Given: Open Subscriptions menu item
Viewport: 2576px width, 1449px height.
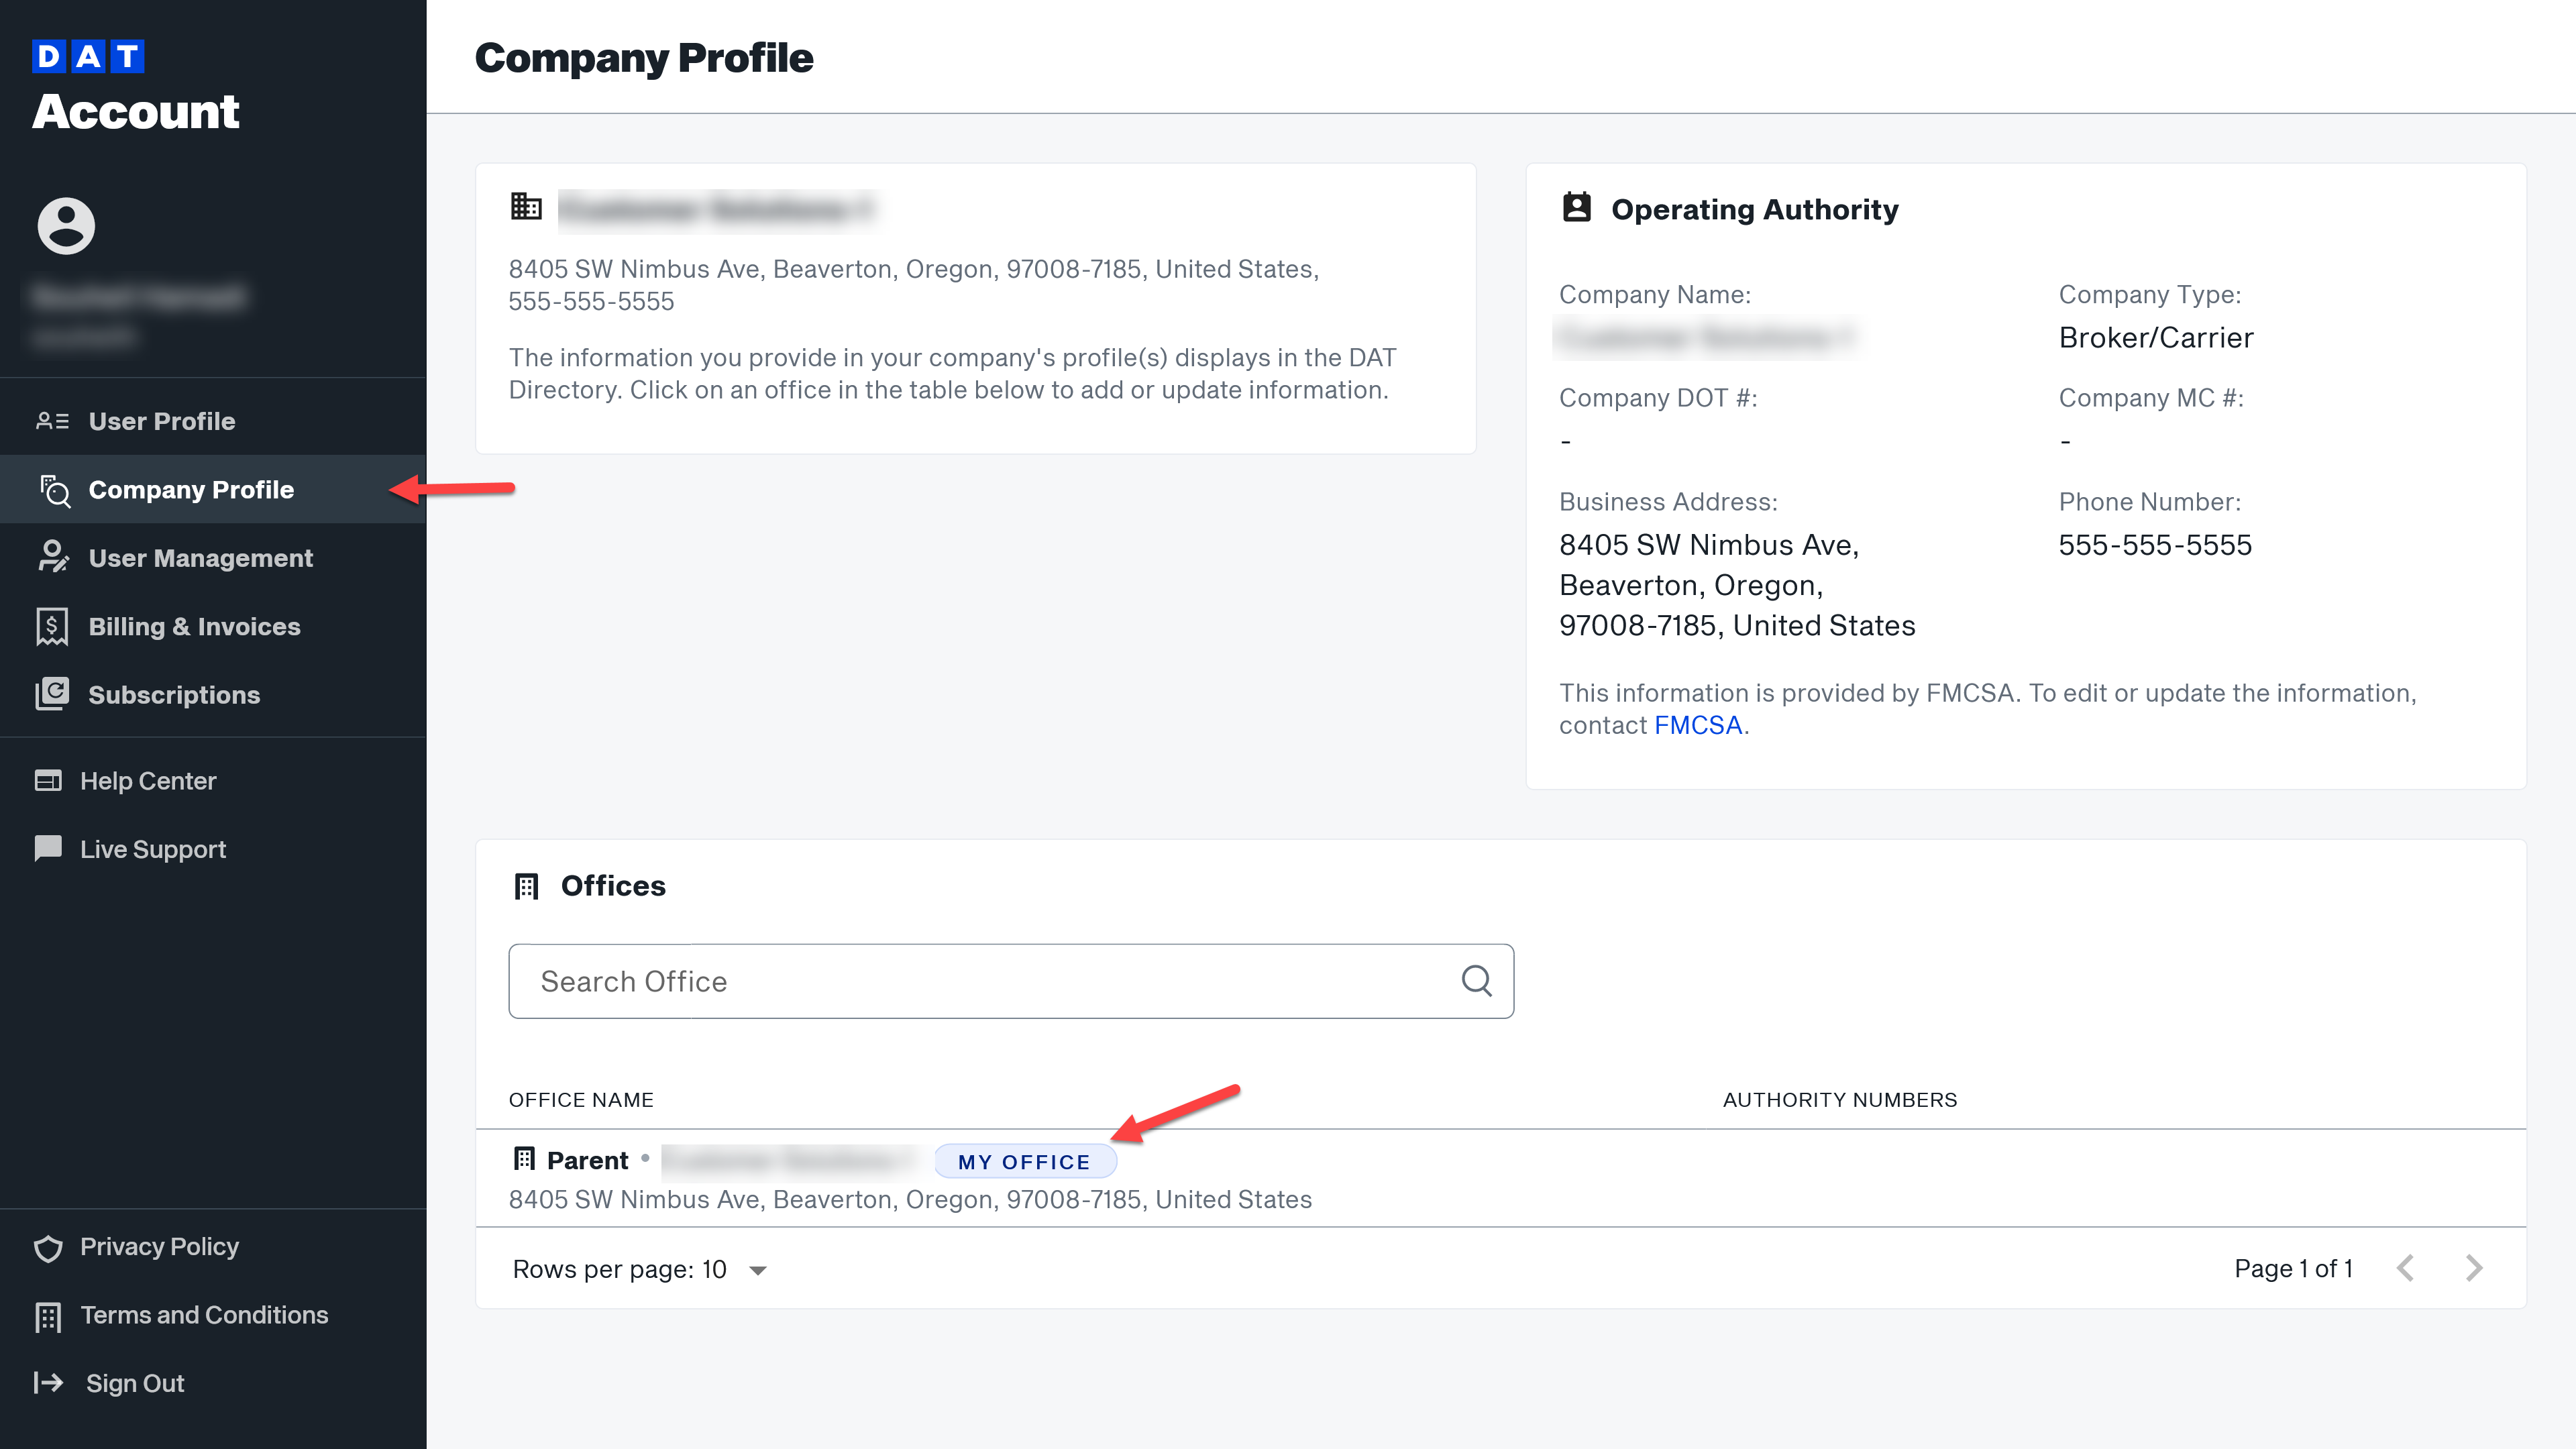Looking at the screenshot, I should [213, 695].
